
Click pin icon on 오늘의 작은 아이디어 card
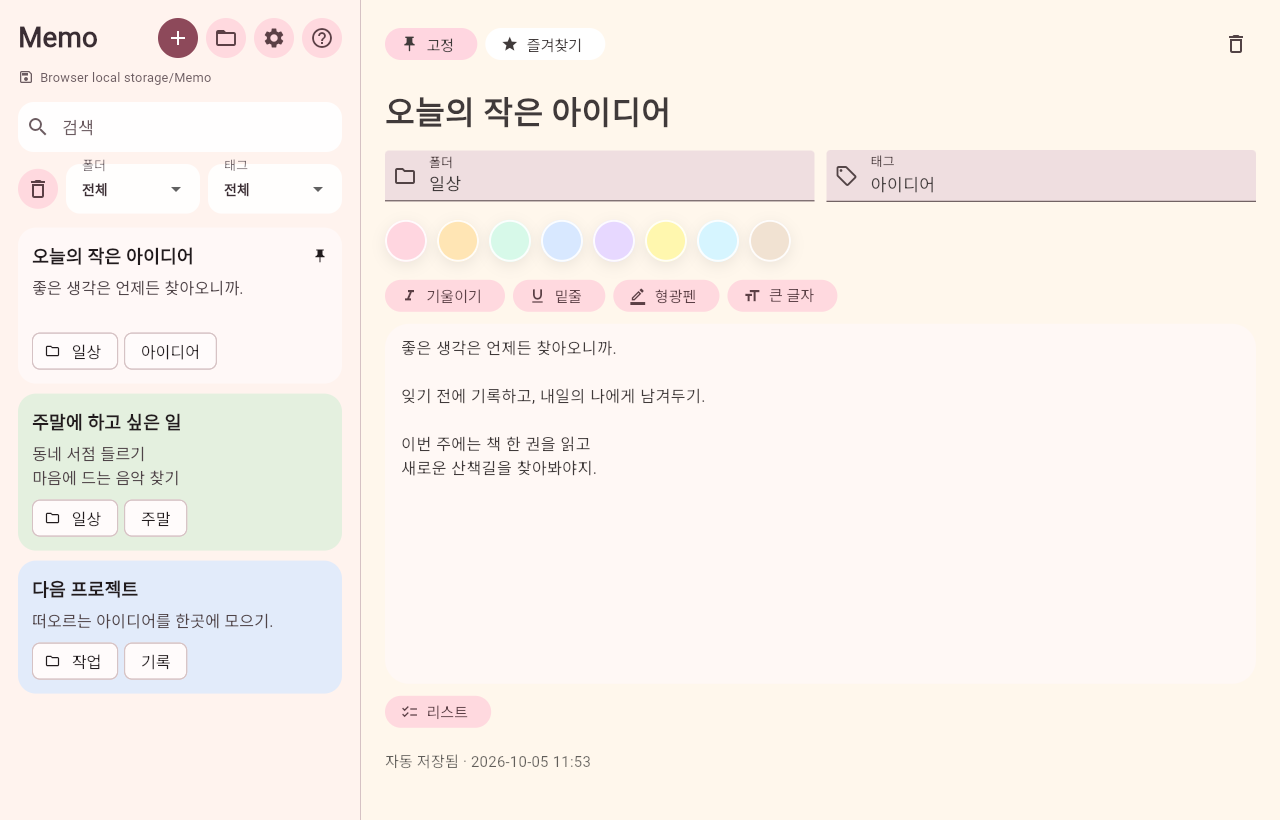pos(320,256)
